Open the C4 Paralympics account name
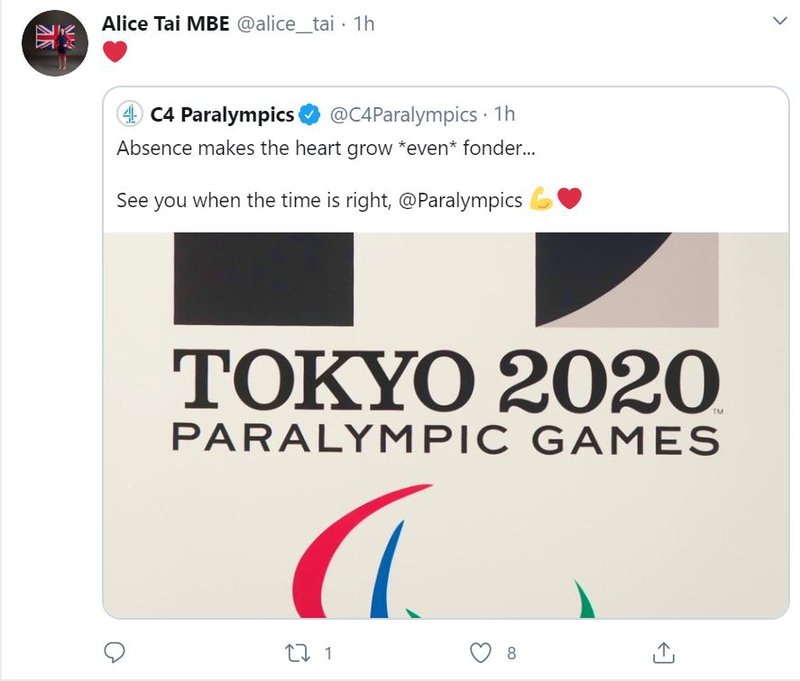This screenshot has width=800, height=681. [222, 115]
